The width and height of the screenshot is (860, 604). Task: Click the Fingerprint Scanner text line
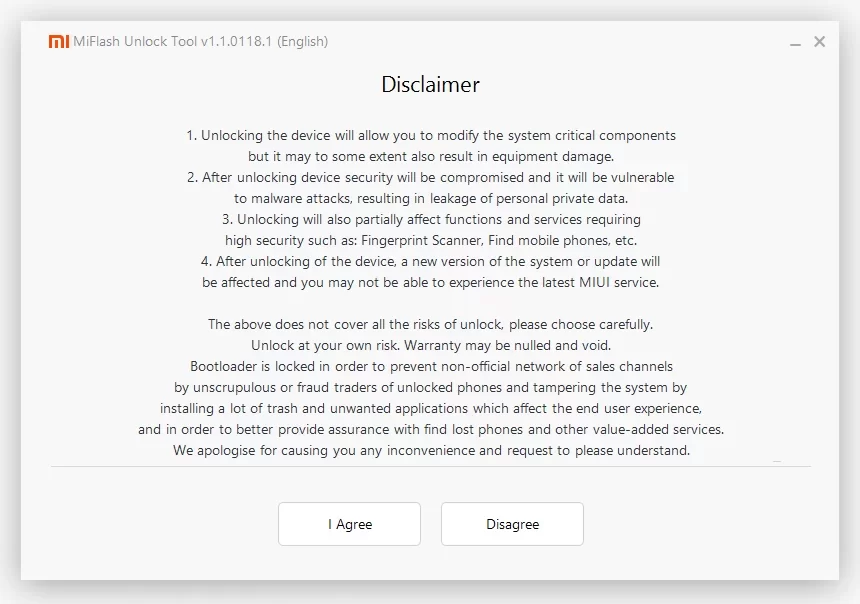point(430,240)
